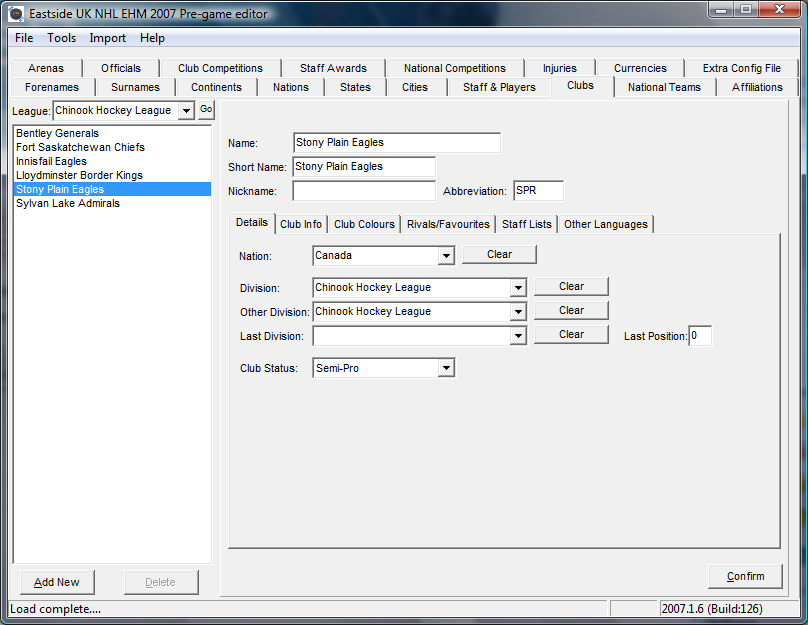The image size is (808, 625).
Task: Select Innisfail Eagles in club list
Action: pos(112,161)
